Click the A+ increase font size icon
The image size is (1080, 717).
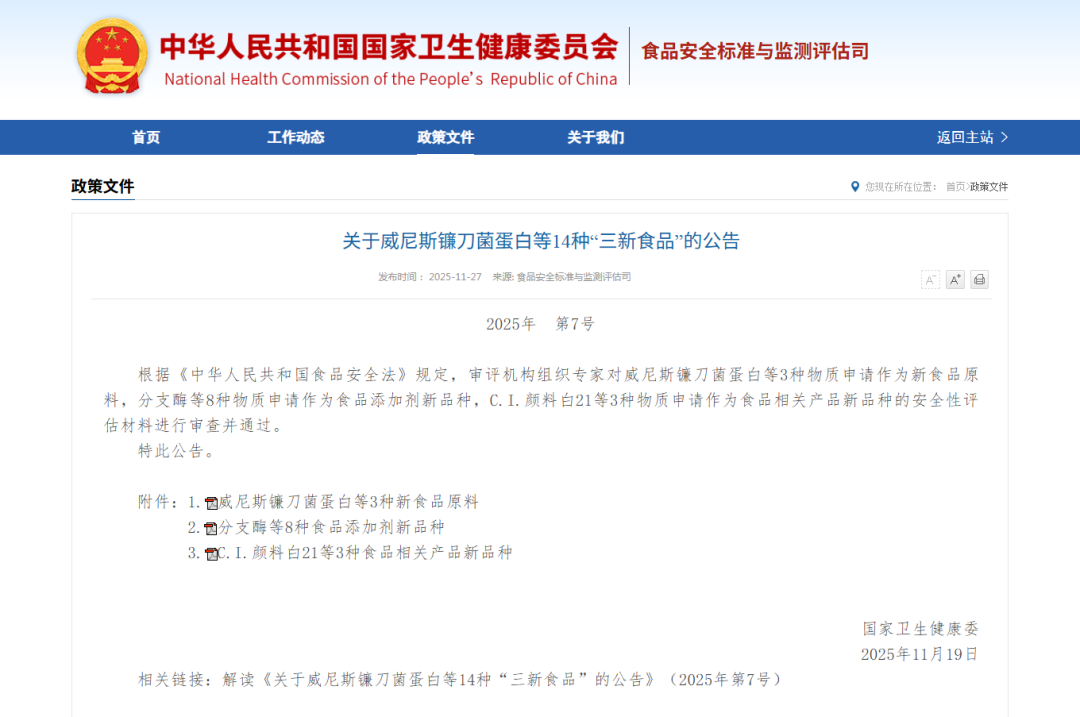tap(955, 279)
